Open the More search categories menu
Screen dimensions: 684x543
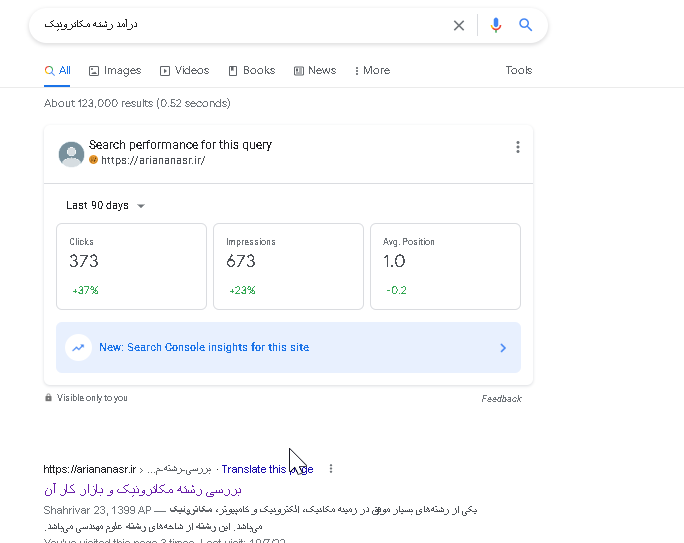372,71
